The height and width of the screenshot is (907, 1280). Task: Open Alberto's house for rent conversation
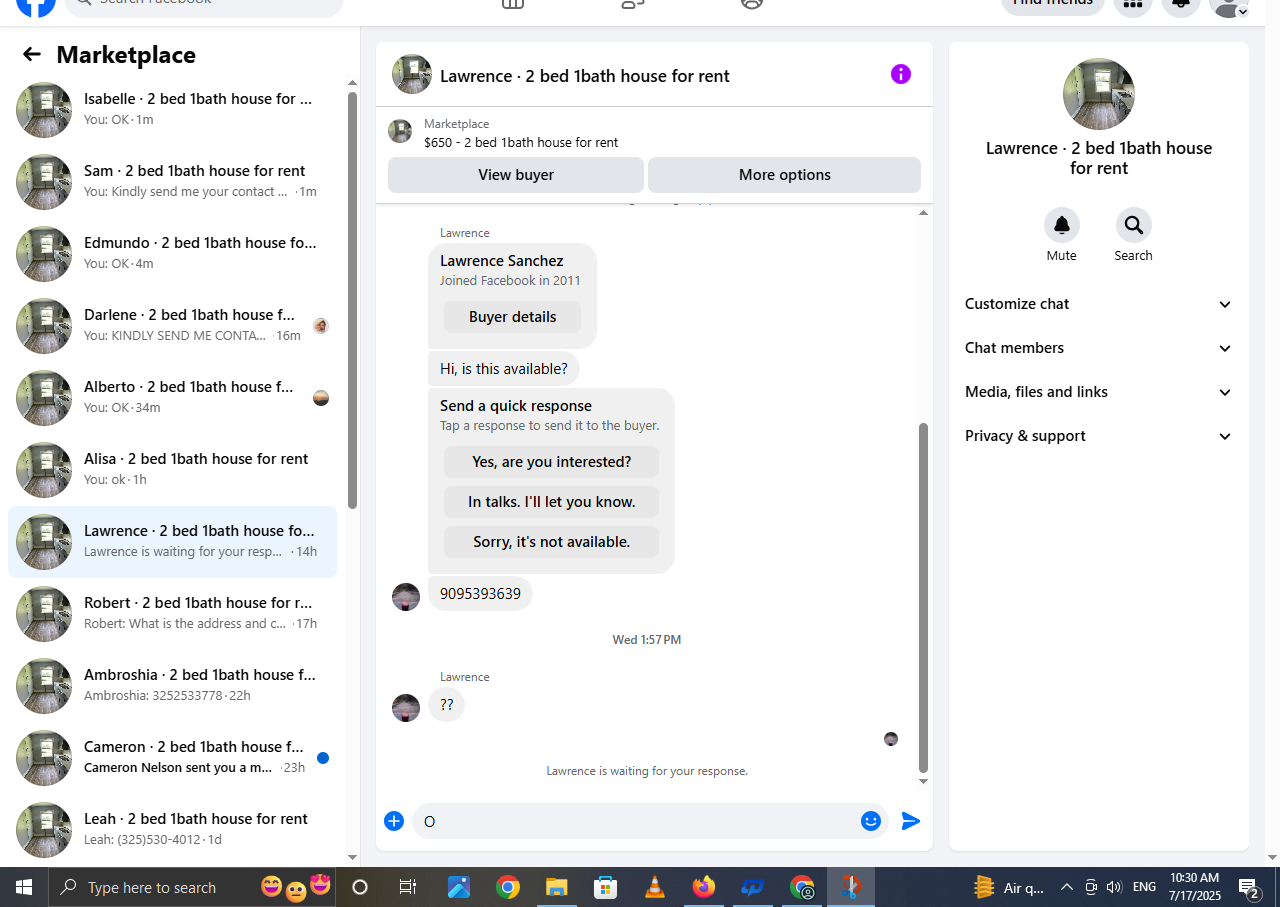pos(172,398)
